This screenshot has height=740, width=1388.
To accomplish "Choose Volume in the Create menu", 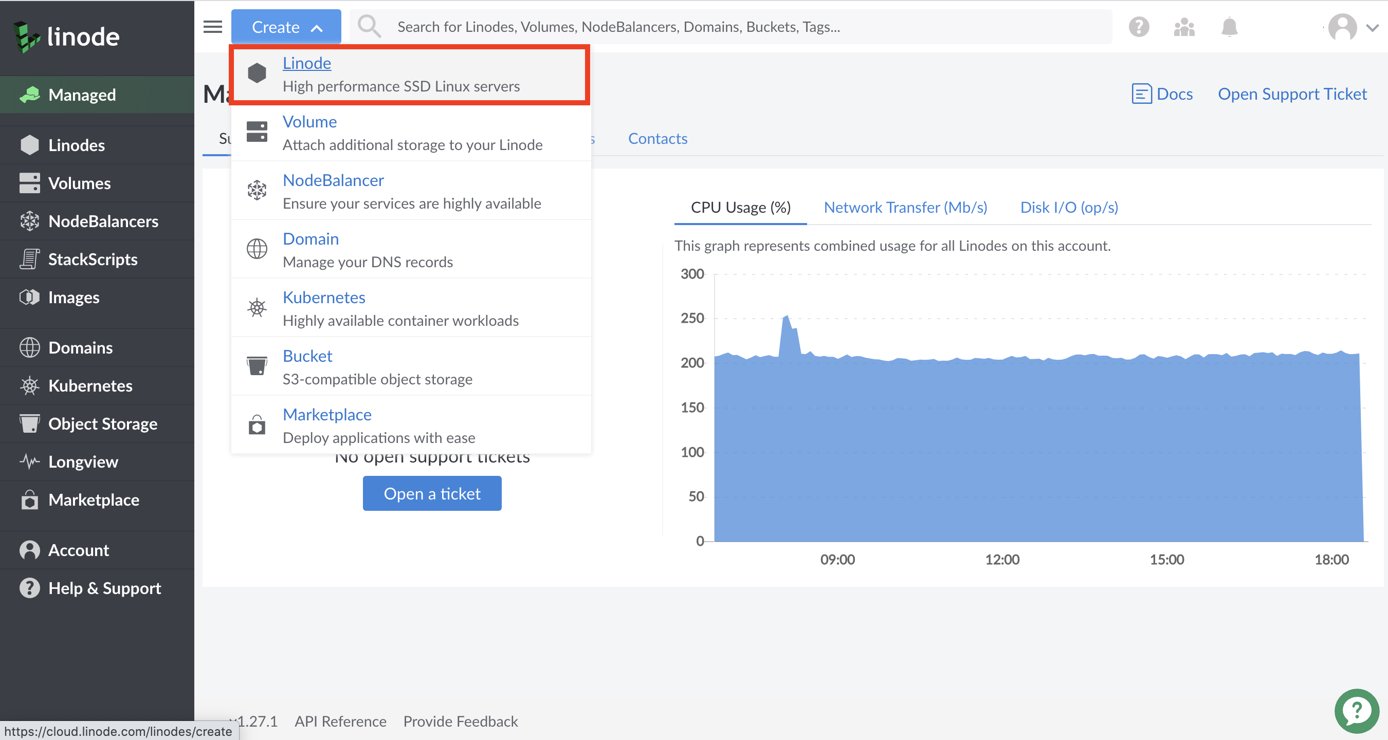I will (x=310, y=122).
